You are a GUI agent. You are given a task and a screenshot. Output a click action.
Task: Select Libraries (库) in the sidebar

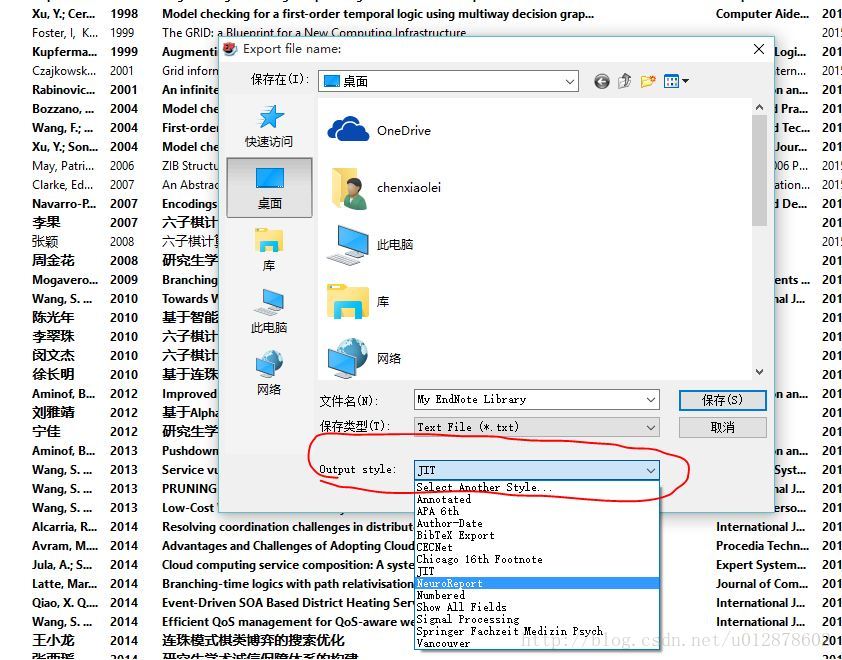coord(269,250)
